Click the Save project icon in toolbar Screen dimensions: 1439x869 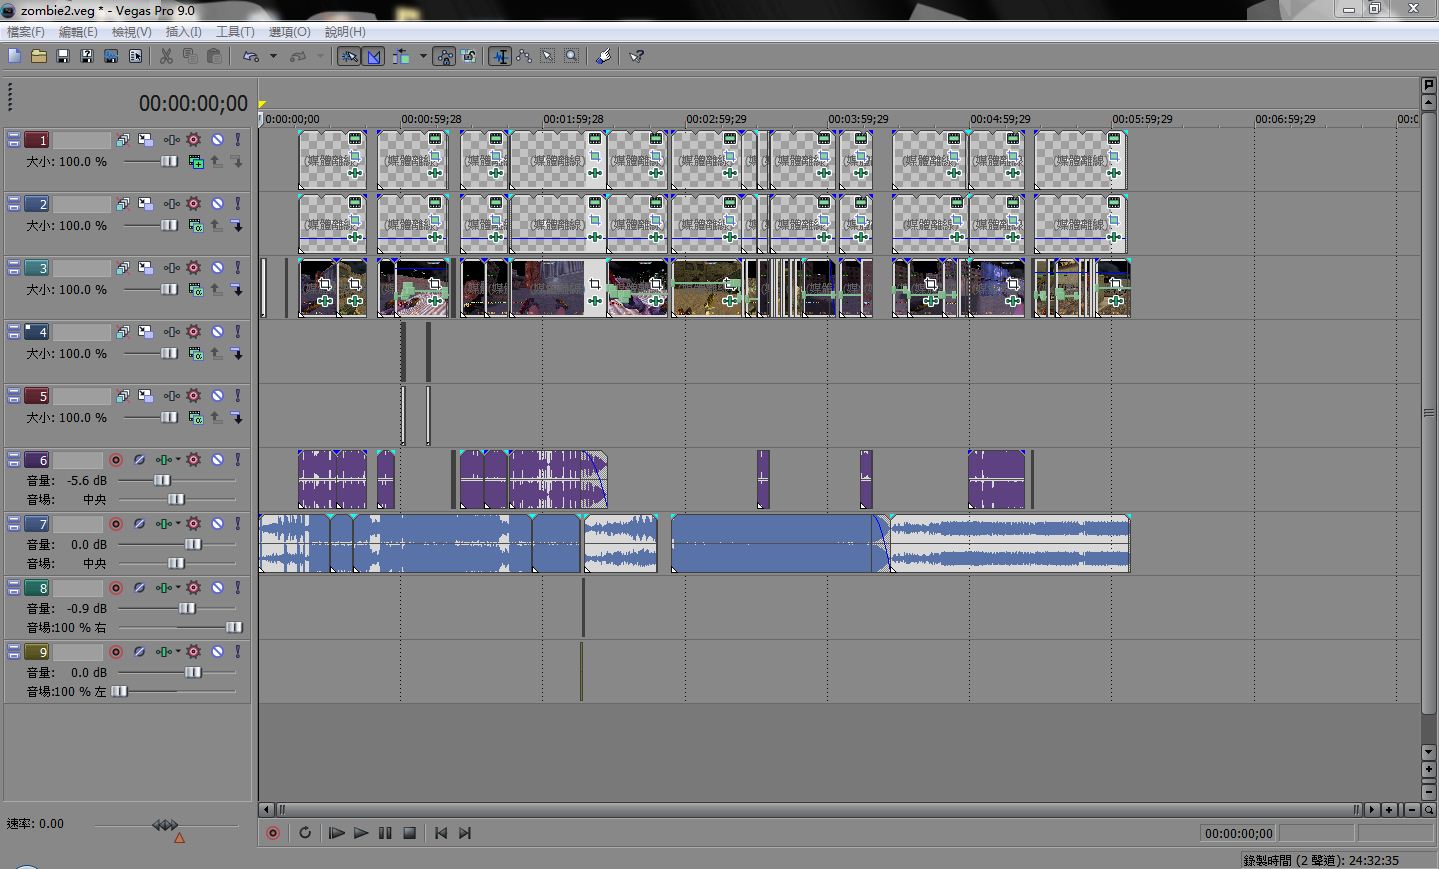tap(62, 57)
